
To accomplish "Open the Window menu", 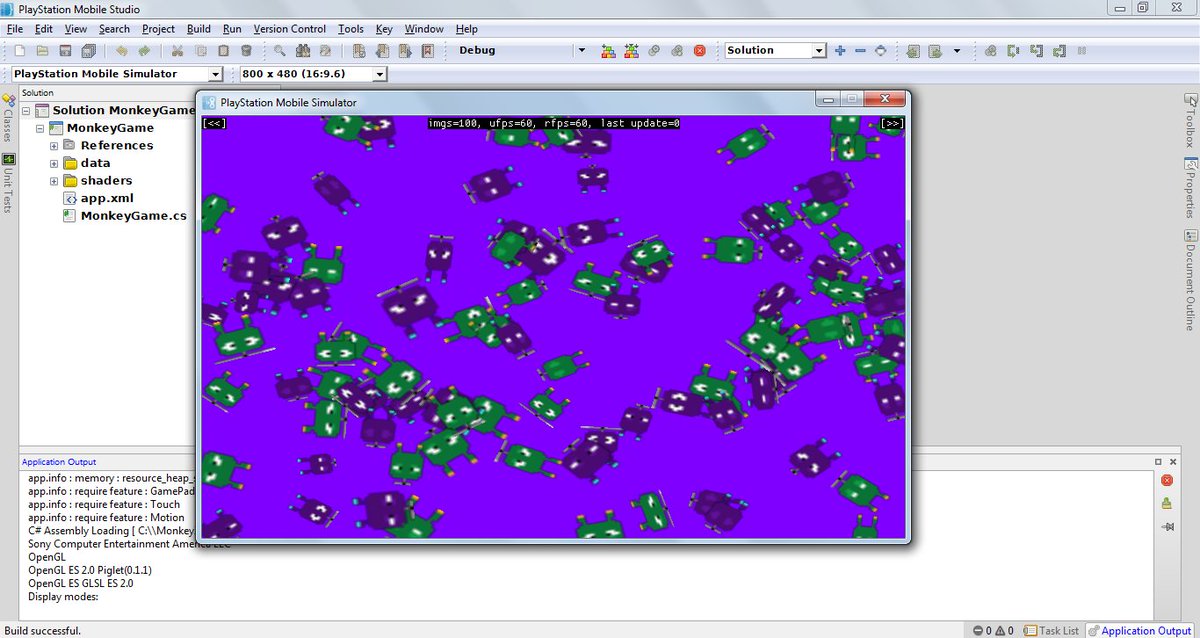I will 424,29.
